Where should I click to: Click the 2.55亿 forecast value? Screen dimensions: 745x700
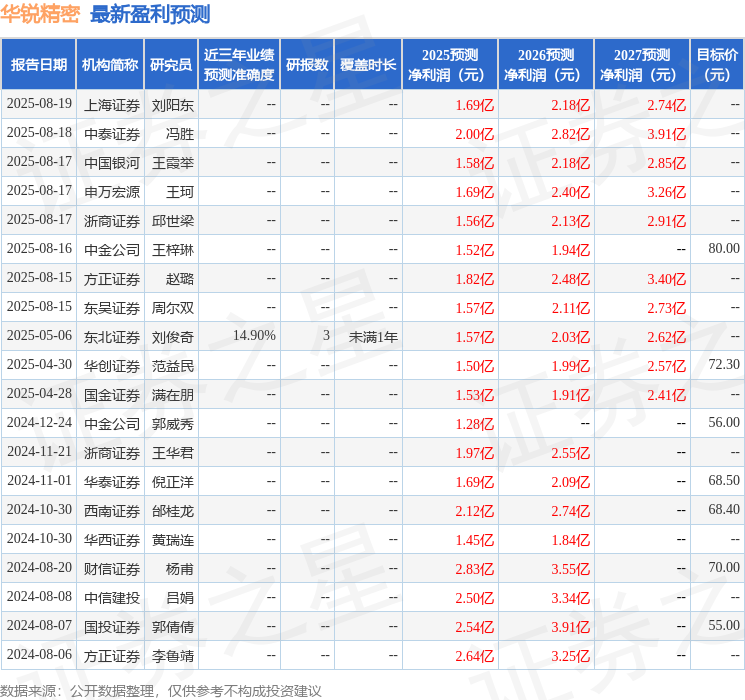[x=570, y=453]
